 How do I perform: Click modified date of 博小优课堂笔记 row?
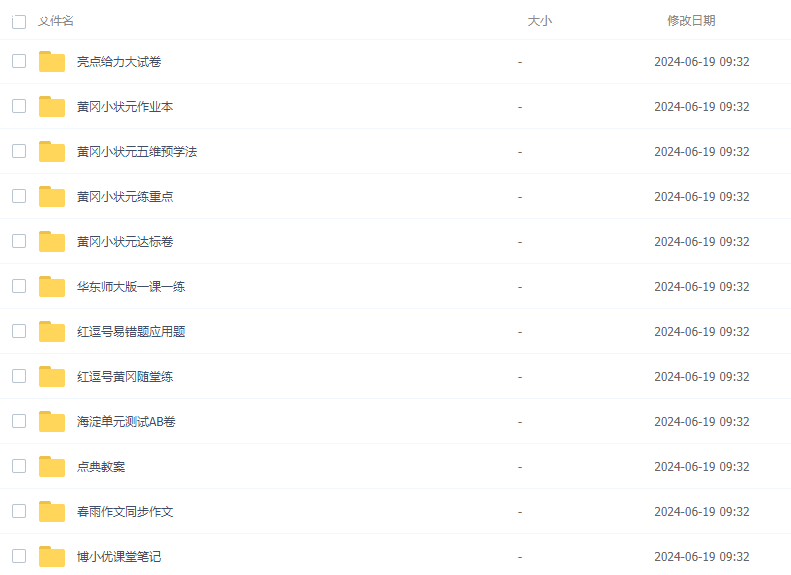702,556
